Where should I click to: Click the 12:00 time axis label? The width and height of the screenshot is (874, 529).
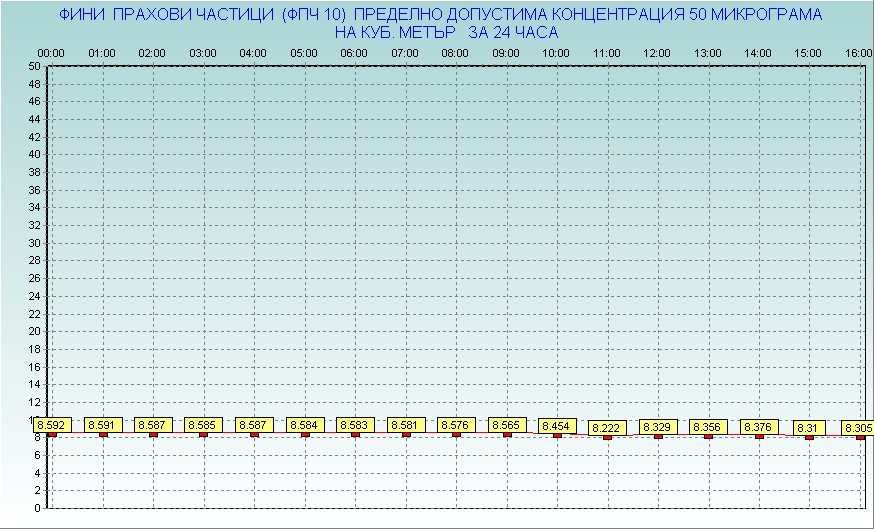click(x=657, y=52)
